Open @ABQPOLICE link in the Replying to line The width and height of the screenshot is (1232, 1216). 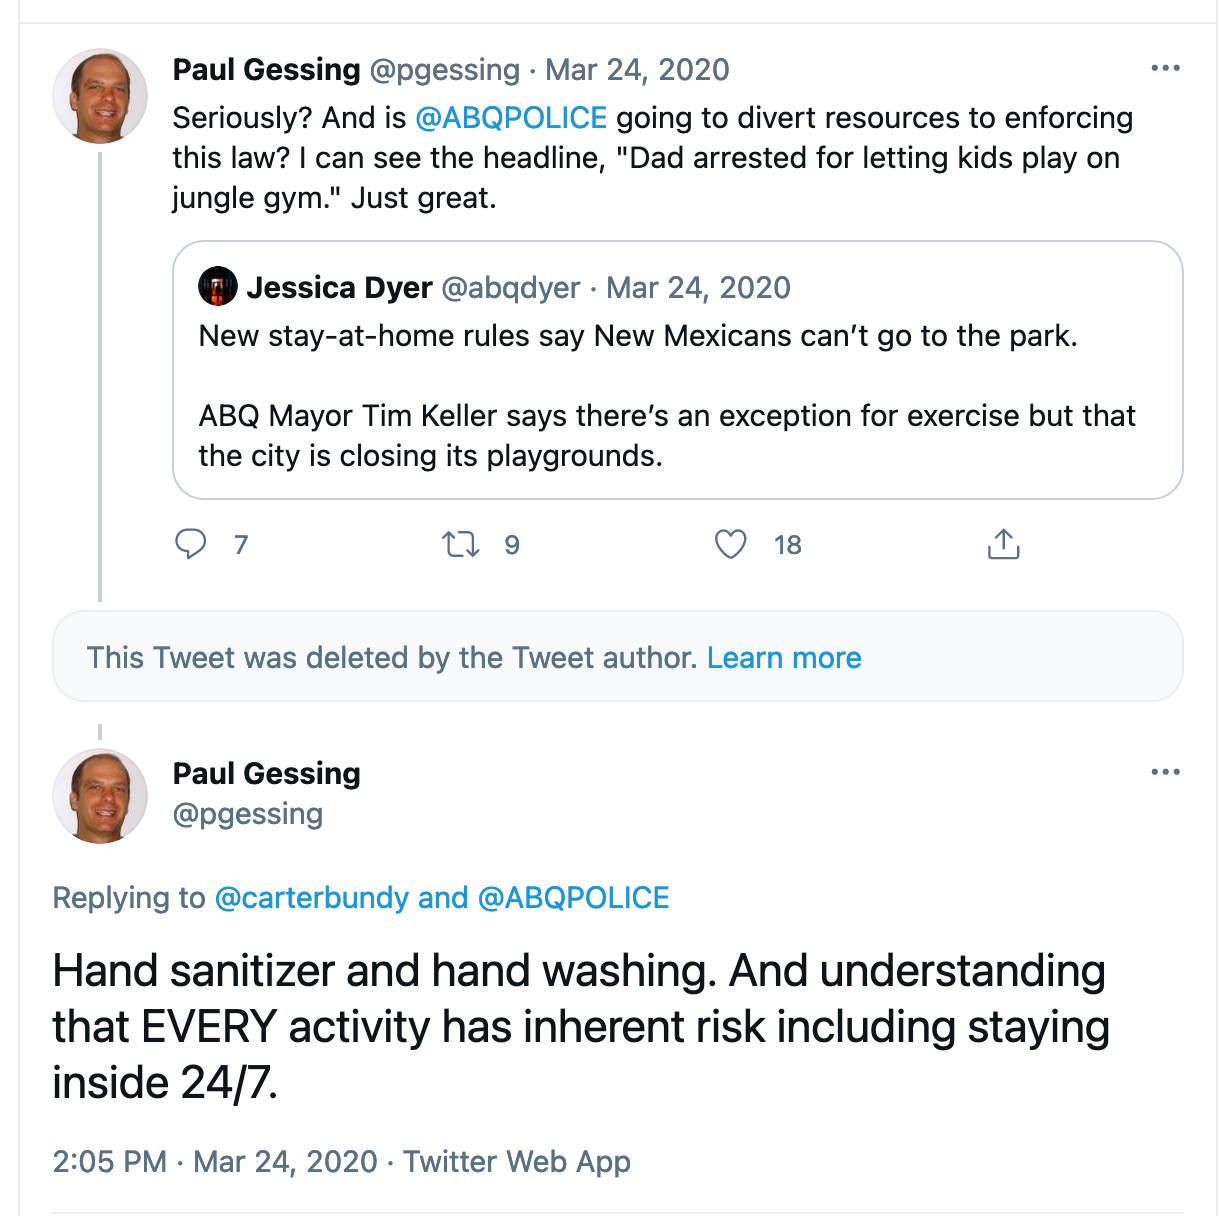574,898
